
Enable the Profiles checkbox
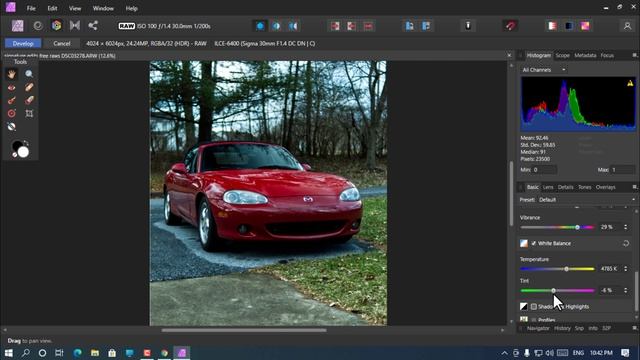pyautogui.click(x=533, y=320)
